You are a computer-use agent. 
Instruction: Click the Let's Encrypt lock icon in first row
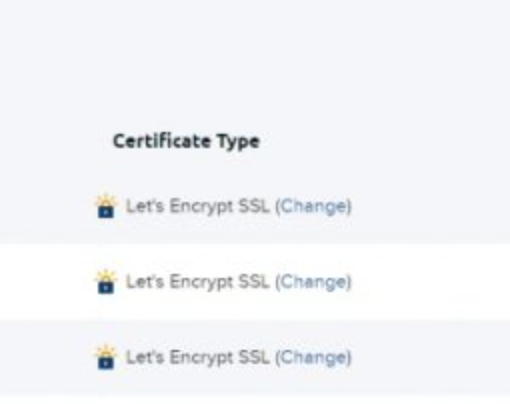click(x=106, y=206)
